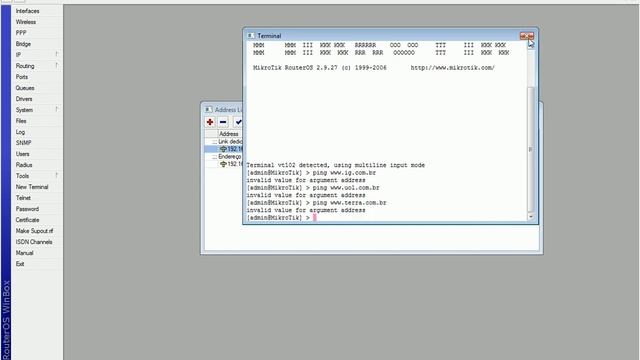
Task: Click the Terminal scrollbar down arrow
Action: coord(531,217)
